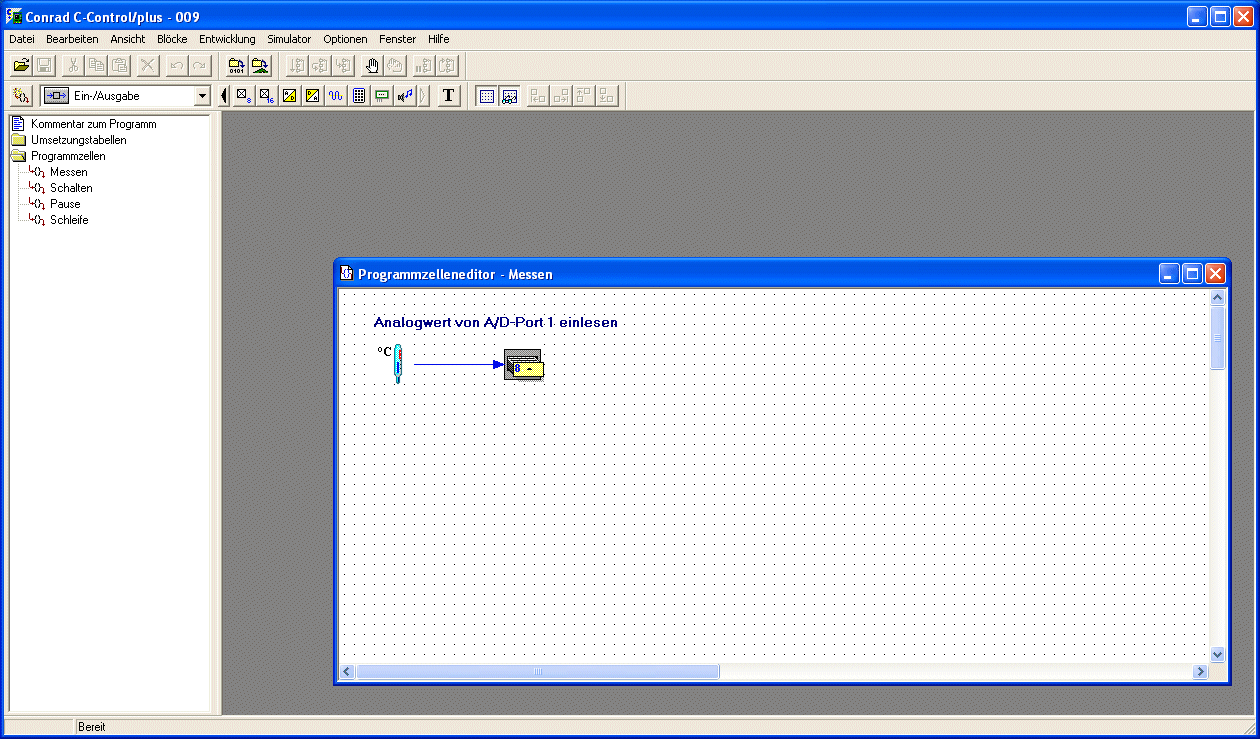
Task: Open the Simulator menu
Action: coord(289,39)
